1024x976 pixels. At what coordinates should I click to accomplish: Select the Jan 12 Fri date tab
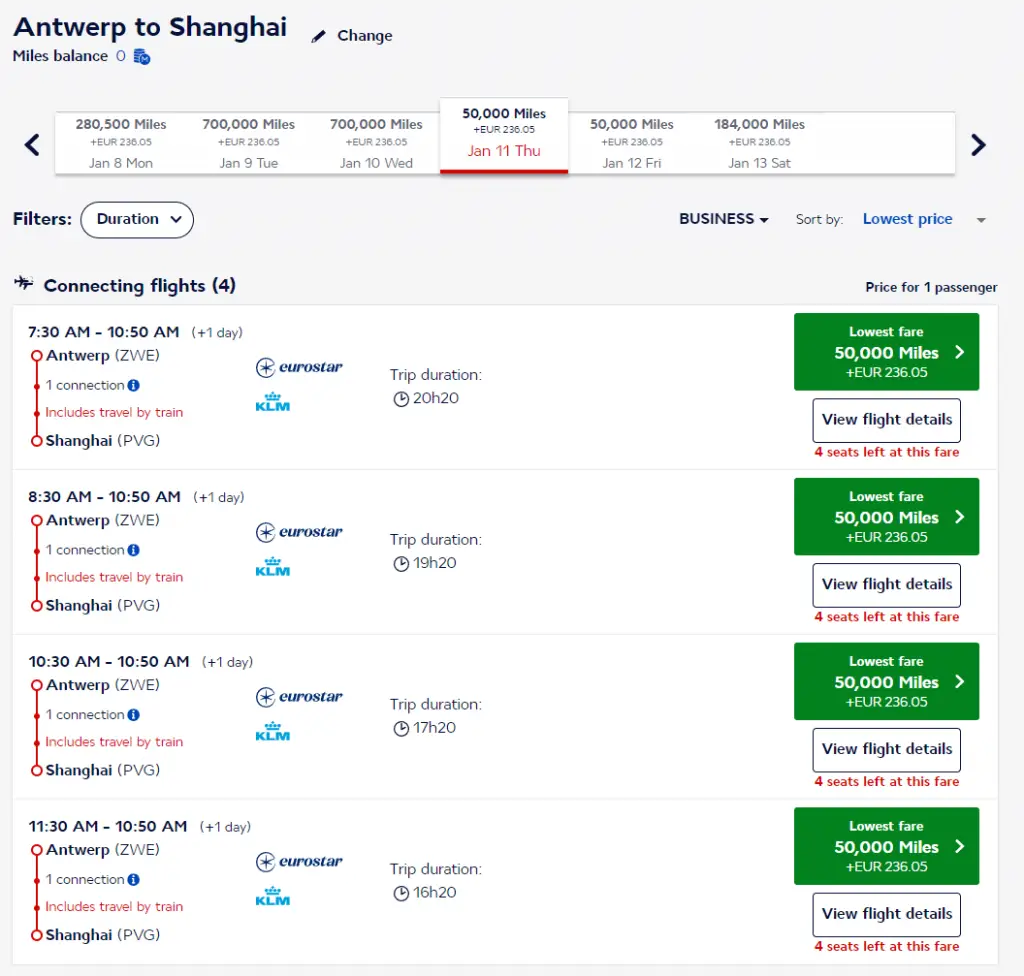(632, 143)
